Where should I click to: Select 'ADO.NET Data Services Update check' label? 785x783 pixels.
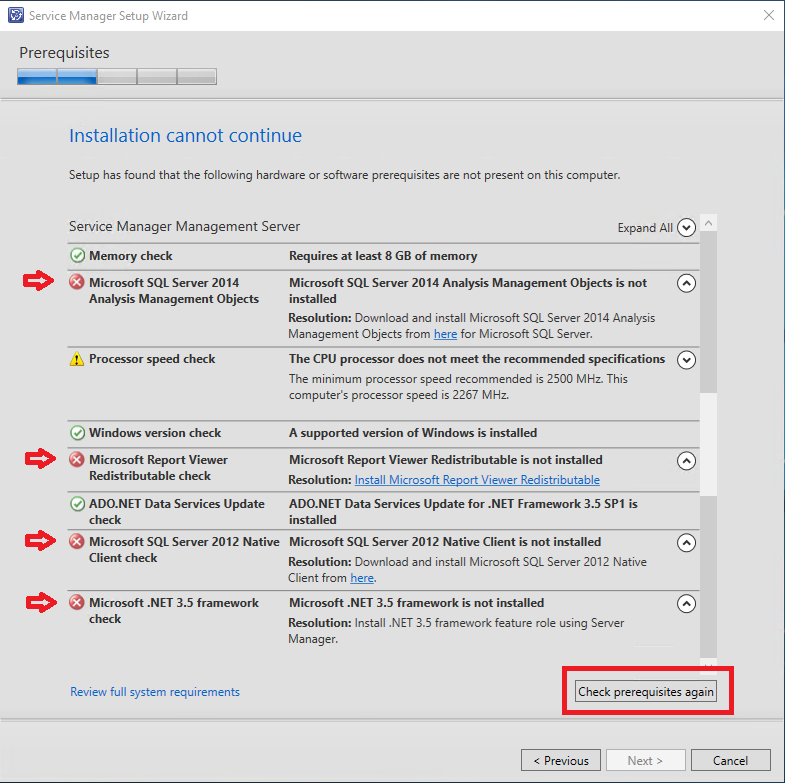pyautogui.click(x=177, y=512)
